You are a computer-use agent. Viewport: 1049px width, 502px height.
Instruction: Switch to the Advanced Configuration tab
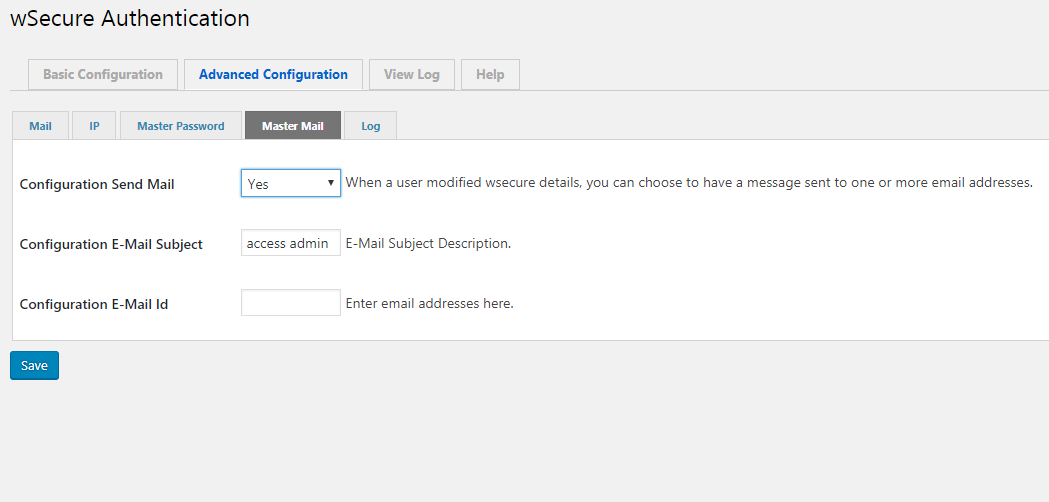[273, 74]
